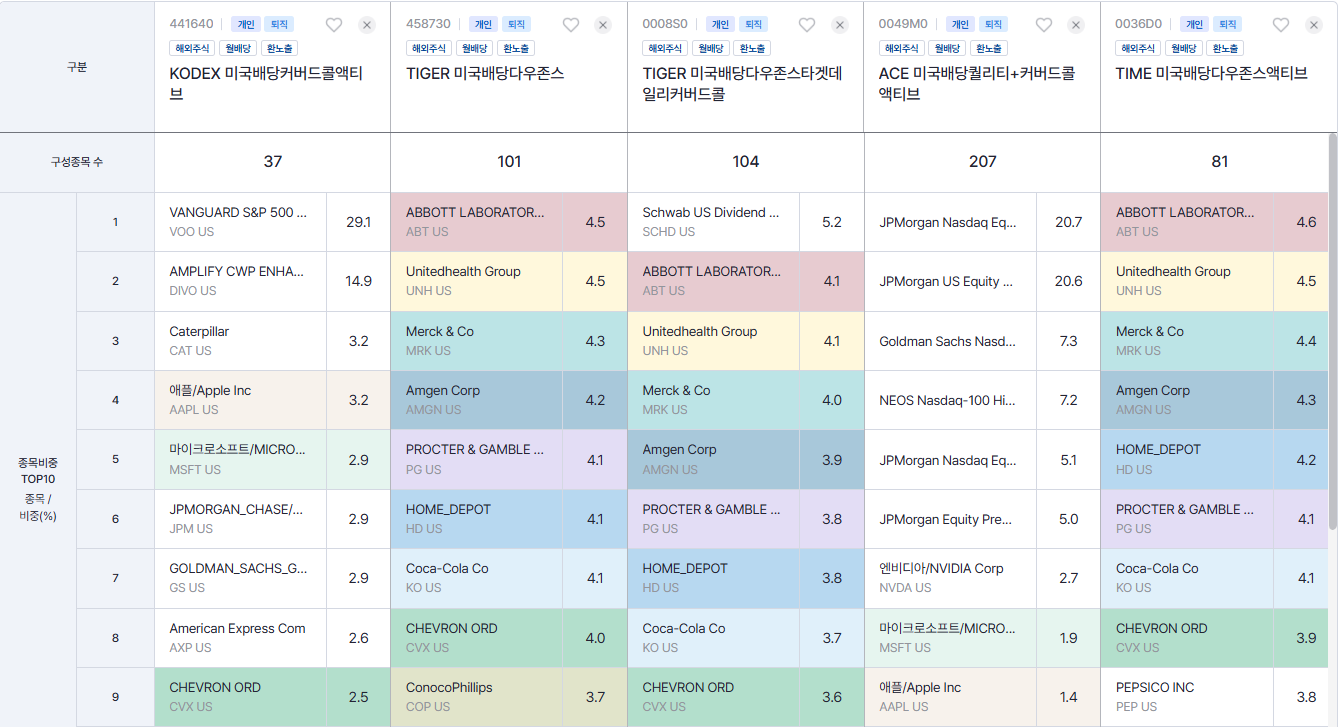Select Schwab US Dividend SCHD US holding

click(x=713, y=222)
